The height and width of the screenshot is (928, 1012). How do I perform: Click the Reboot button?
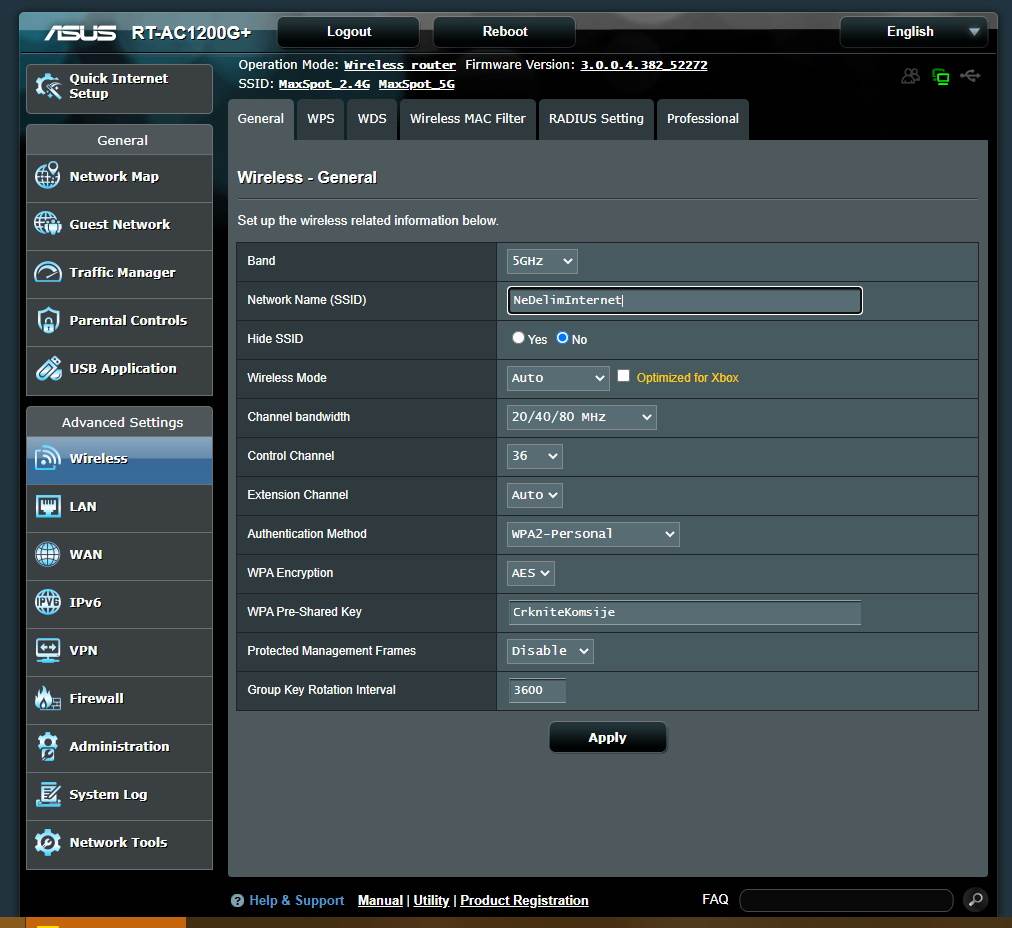click(504, 32)
